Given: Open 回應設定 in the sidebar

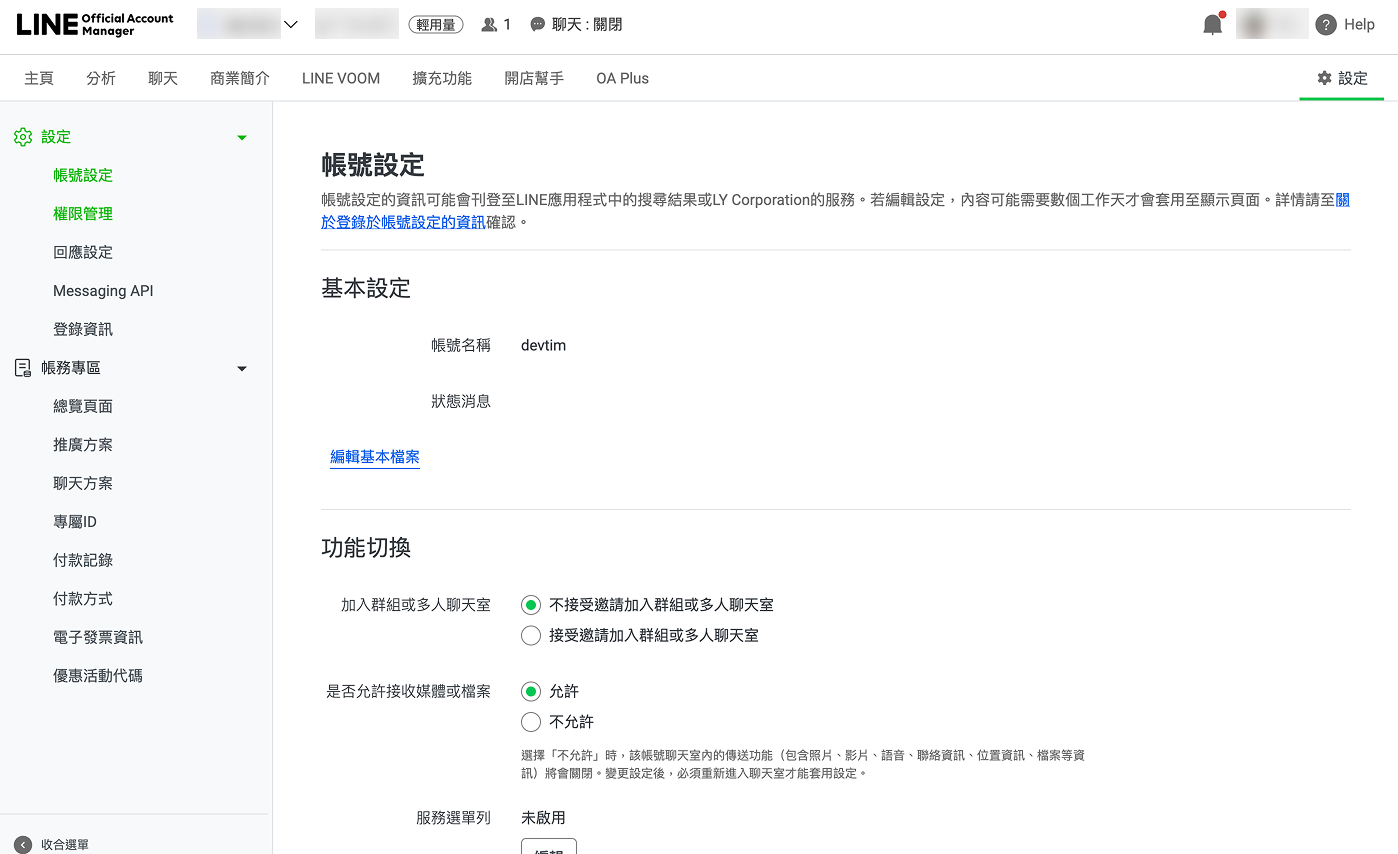Looking at the screenshot, I should tap(83, 252).
